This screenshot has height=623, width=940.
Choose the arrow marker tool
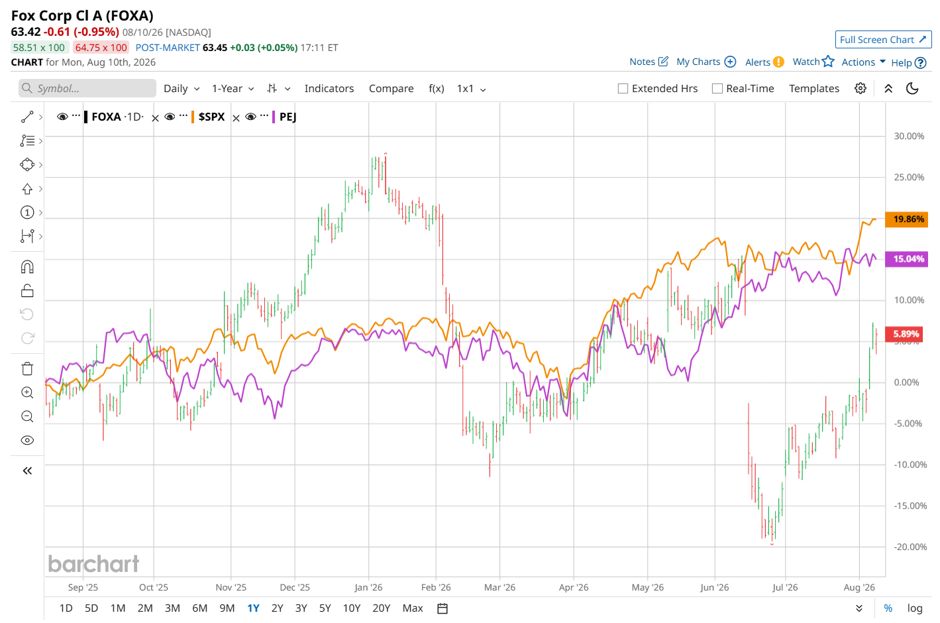point(27,189)
